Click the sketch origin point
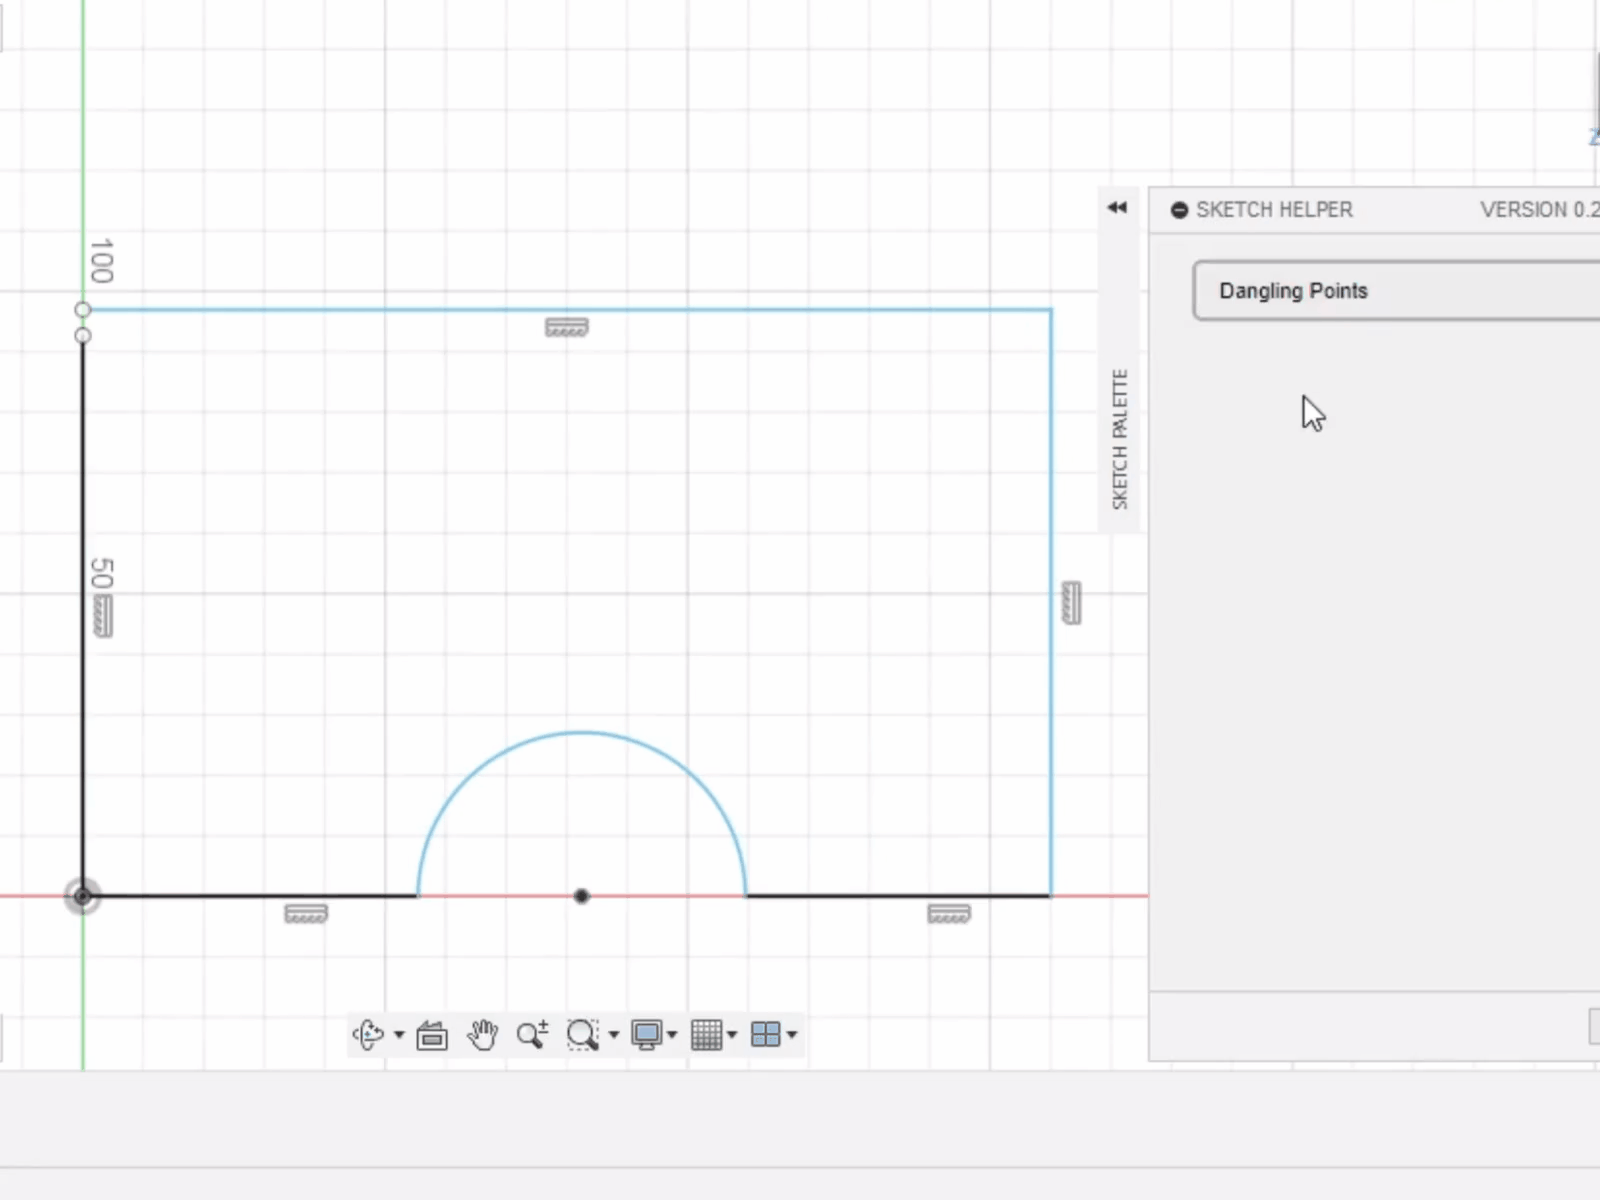The width and height of the screenshot is (1600, 1200). 83,896
